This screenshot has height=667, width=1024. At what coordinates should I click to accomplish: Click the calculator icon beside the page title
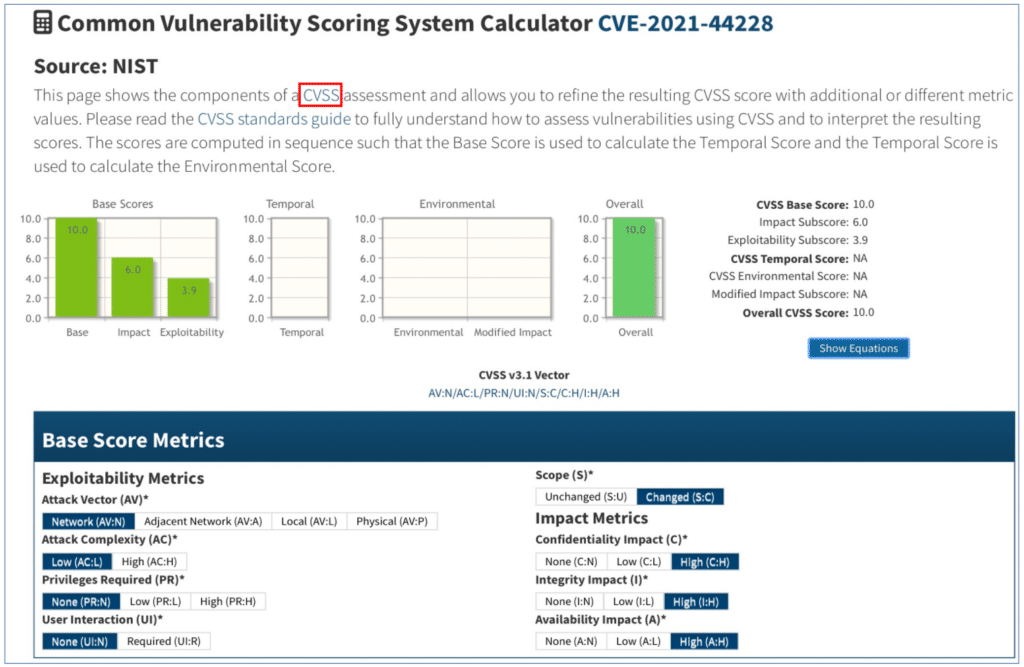click(x=43, y=23)
